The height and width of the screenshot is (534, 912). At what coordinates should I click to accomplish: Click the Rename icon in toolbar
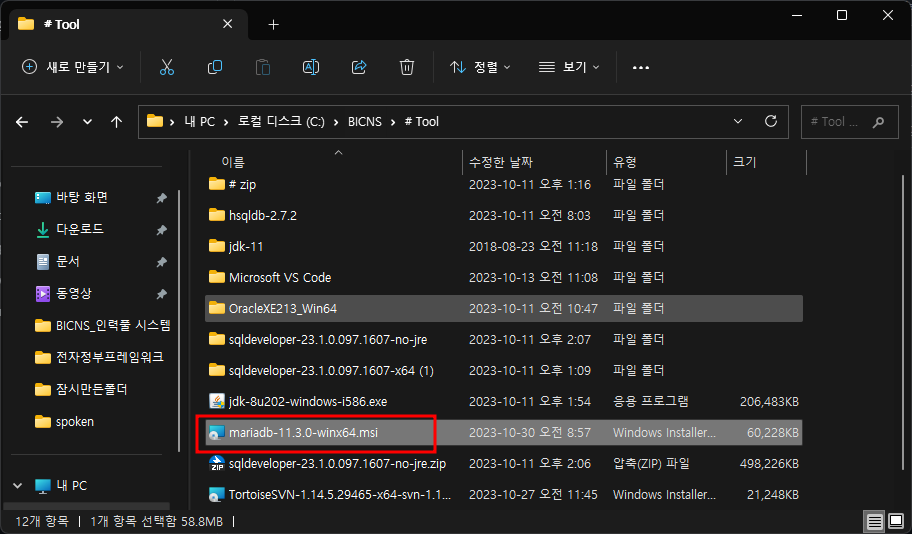(x=311, y=67)
